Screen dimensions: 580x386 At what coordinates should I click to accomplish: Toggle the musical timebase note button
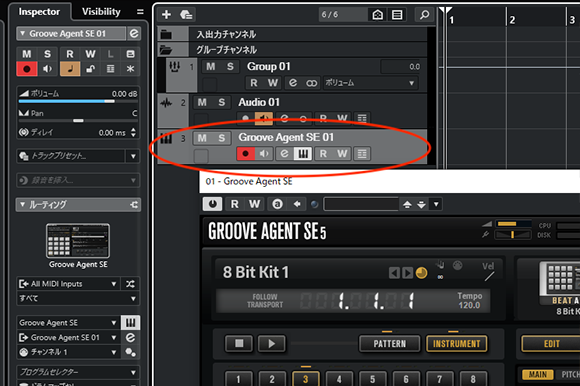tap(70, 69)
